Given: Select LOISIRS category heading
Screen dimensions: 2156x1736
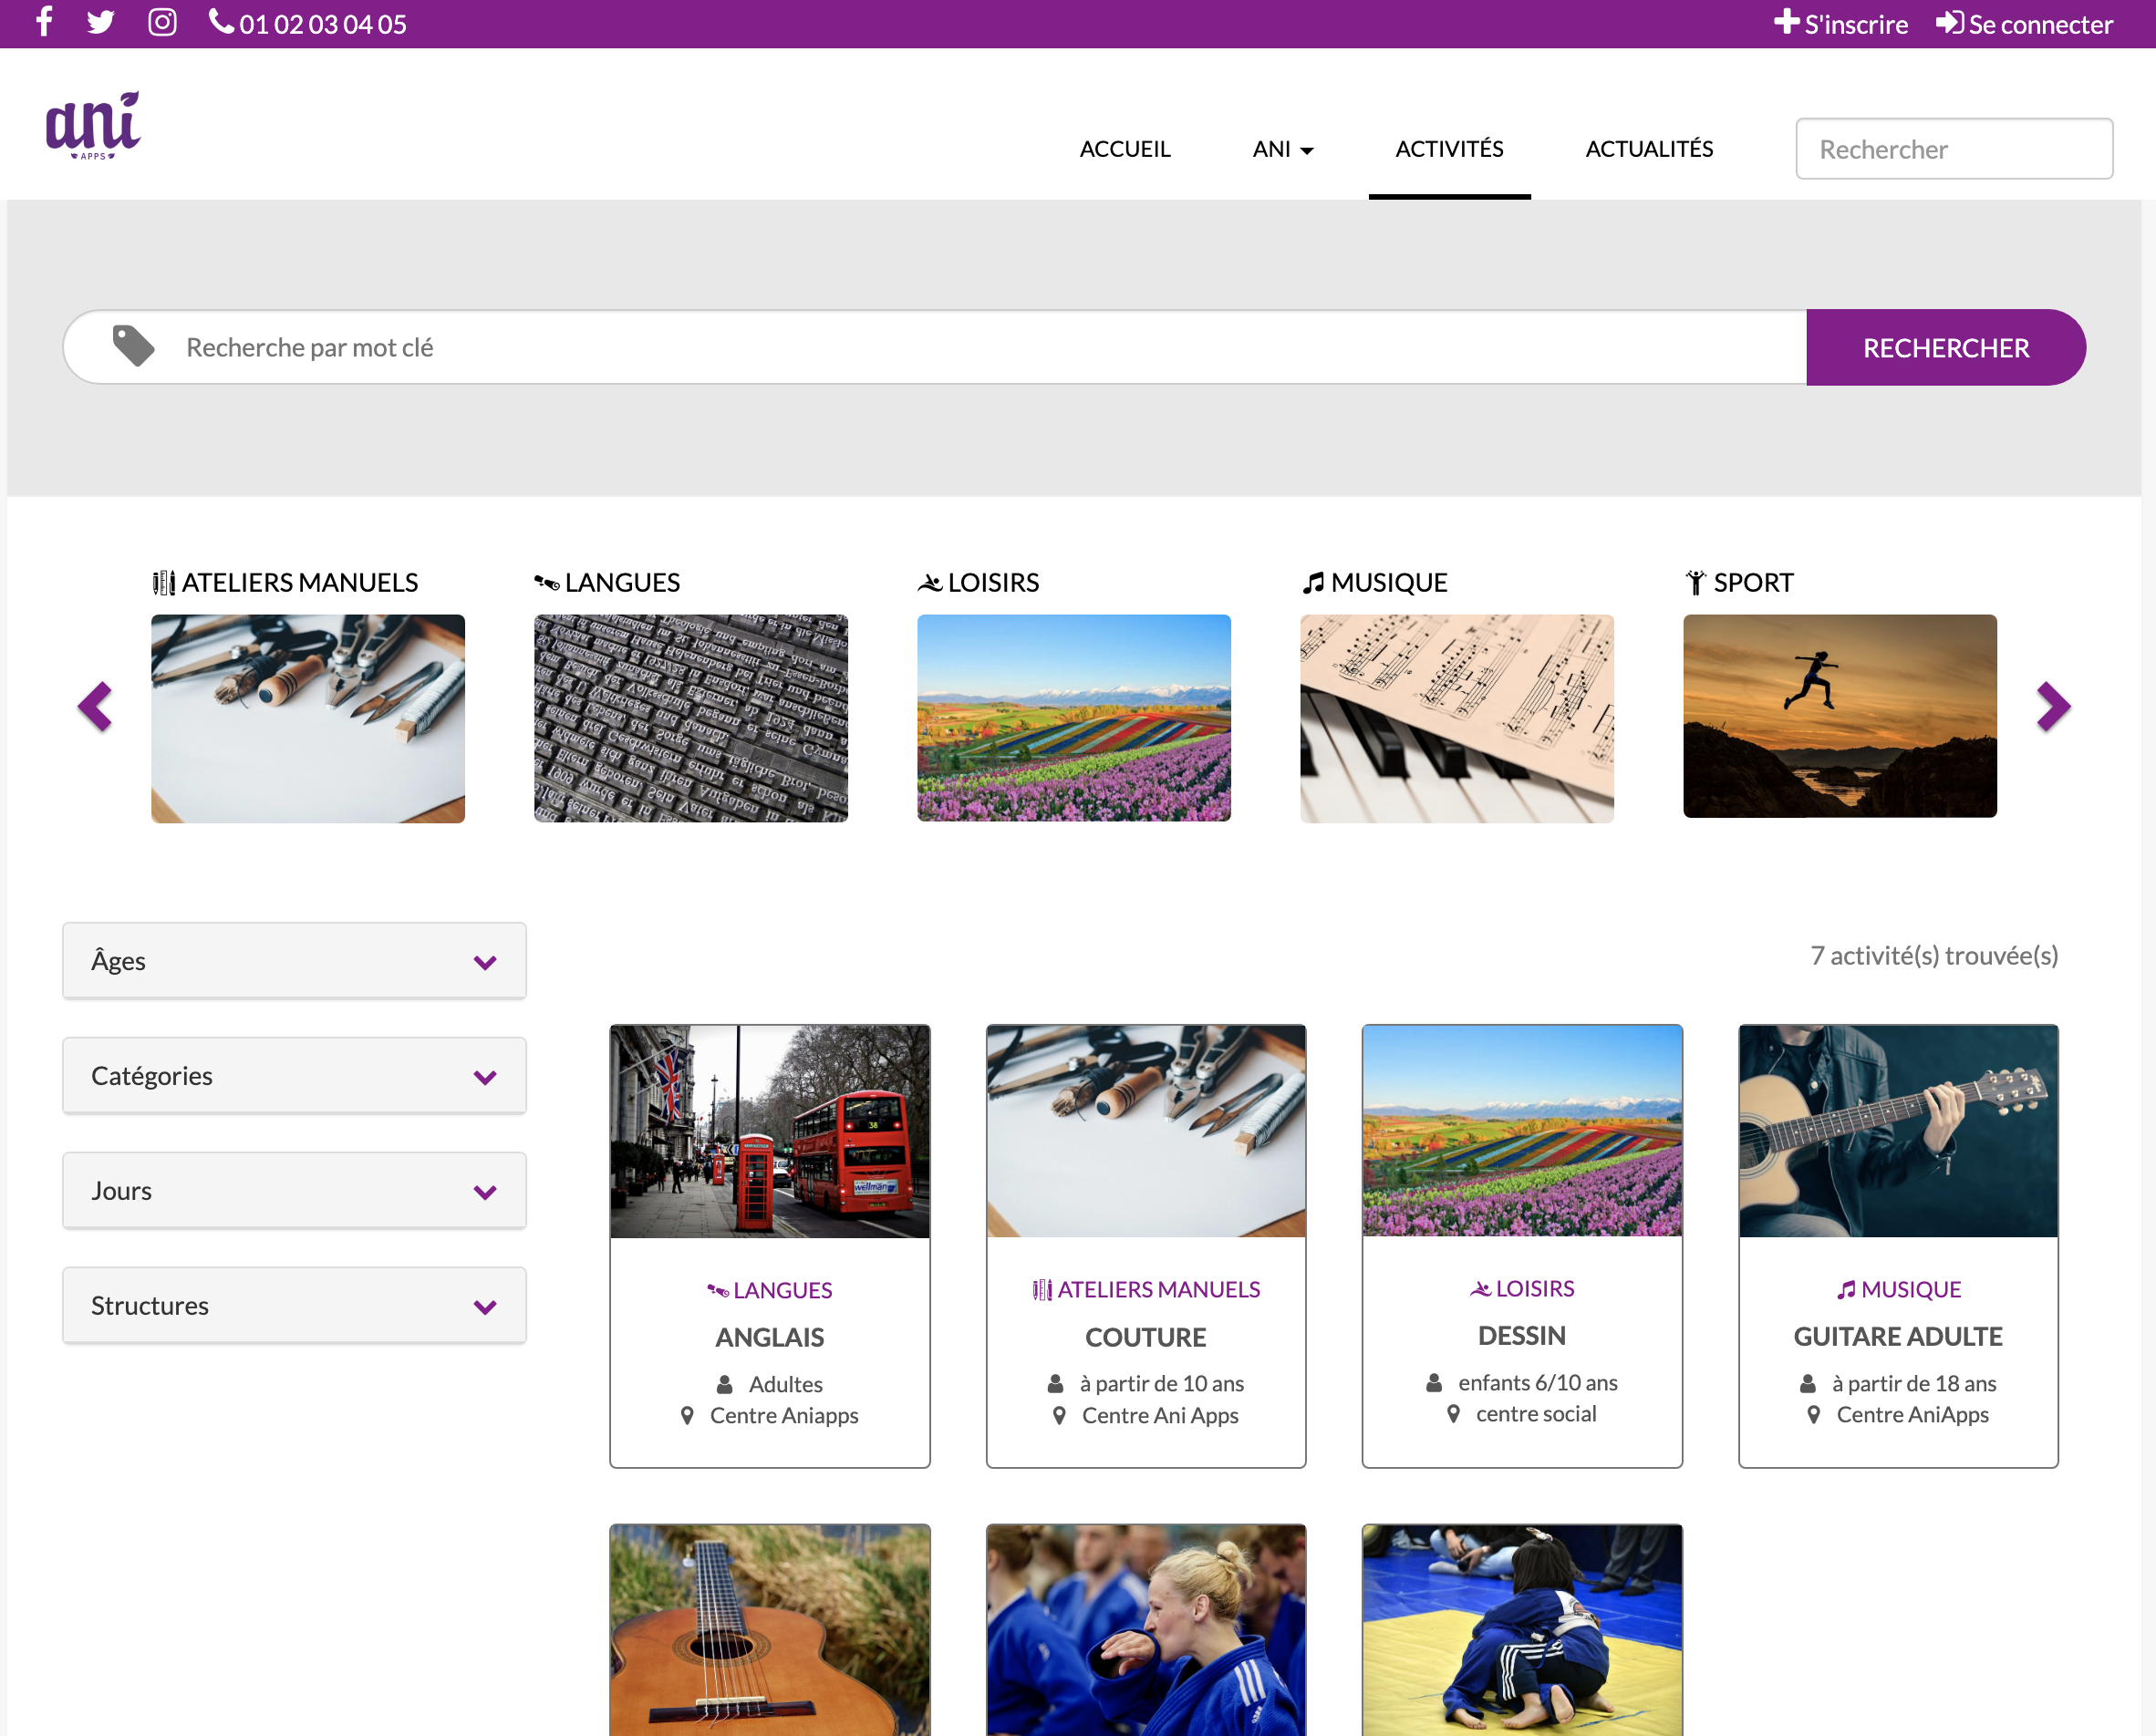Looking at the screenshot, I should [978, 582].
